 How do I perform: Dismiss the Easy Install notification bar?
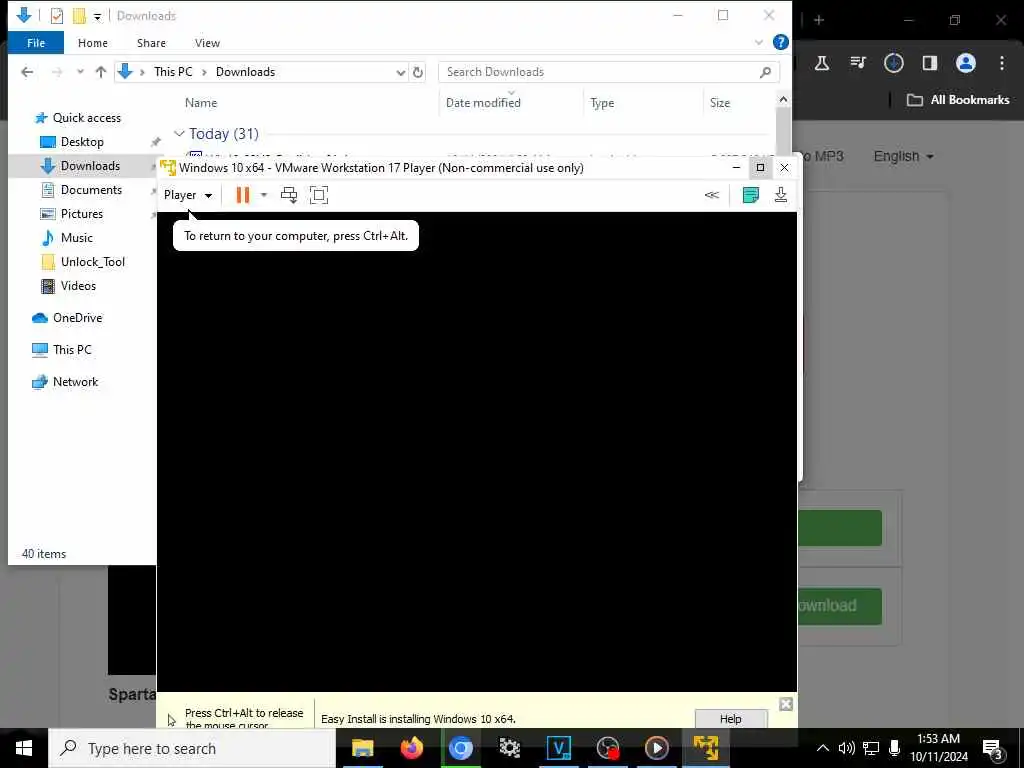click(x=786, y=704)
